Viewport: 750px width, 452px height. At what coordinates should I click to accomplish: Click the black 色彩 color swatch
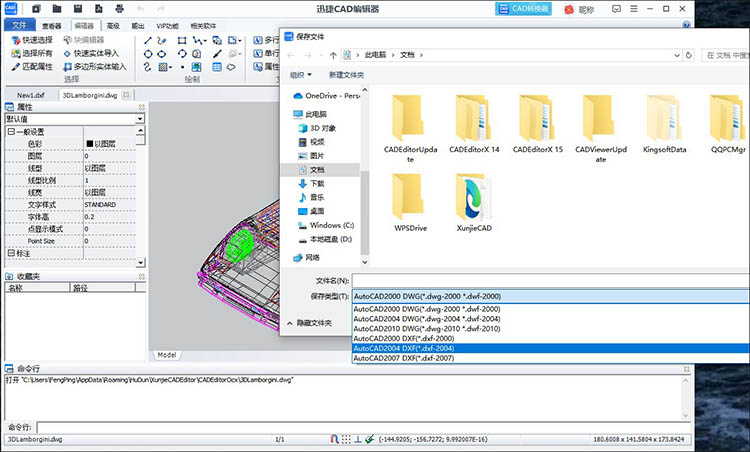pyautogui.click(x=89, y=143)
